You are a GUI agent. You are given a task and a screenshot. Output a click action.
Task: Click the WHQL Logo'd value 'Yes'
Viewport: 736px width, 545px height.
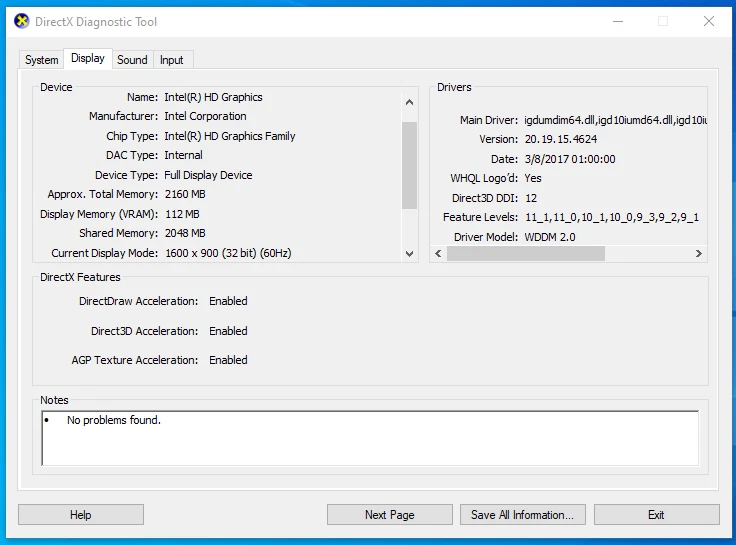pyautogui.click(x=533, y=178)
